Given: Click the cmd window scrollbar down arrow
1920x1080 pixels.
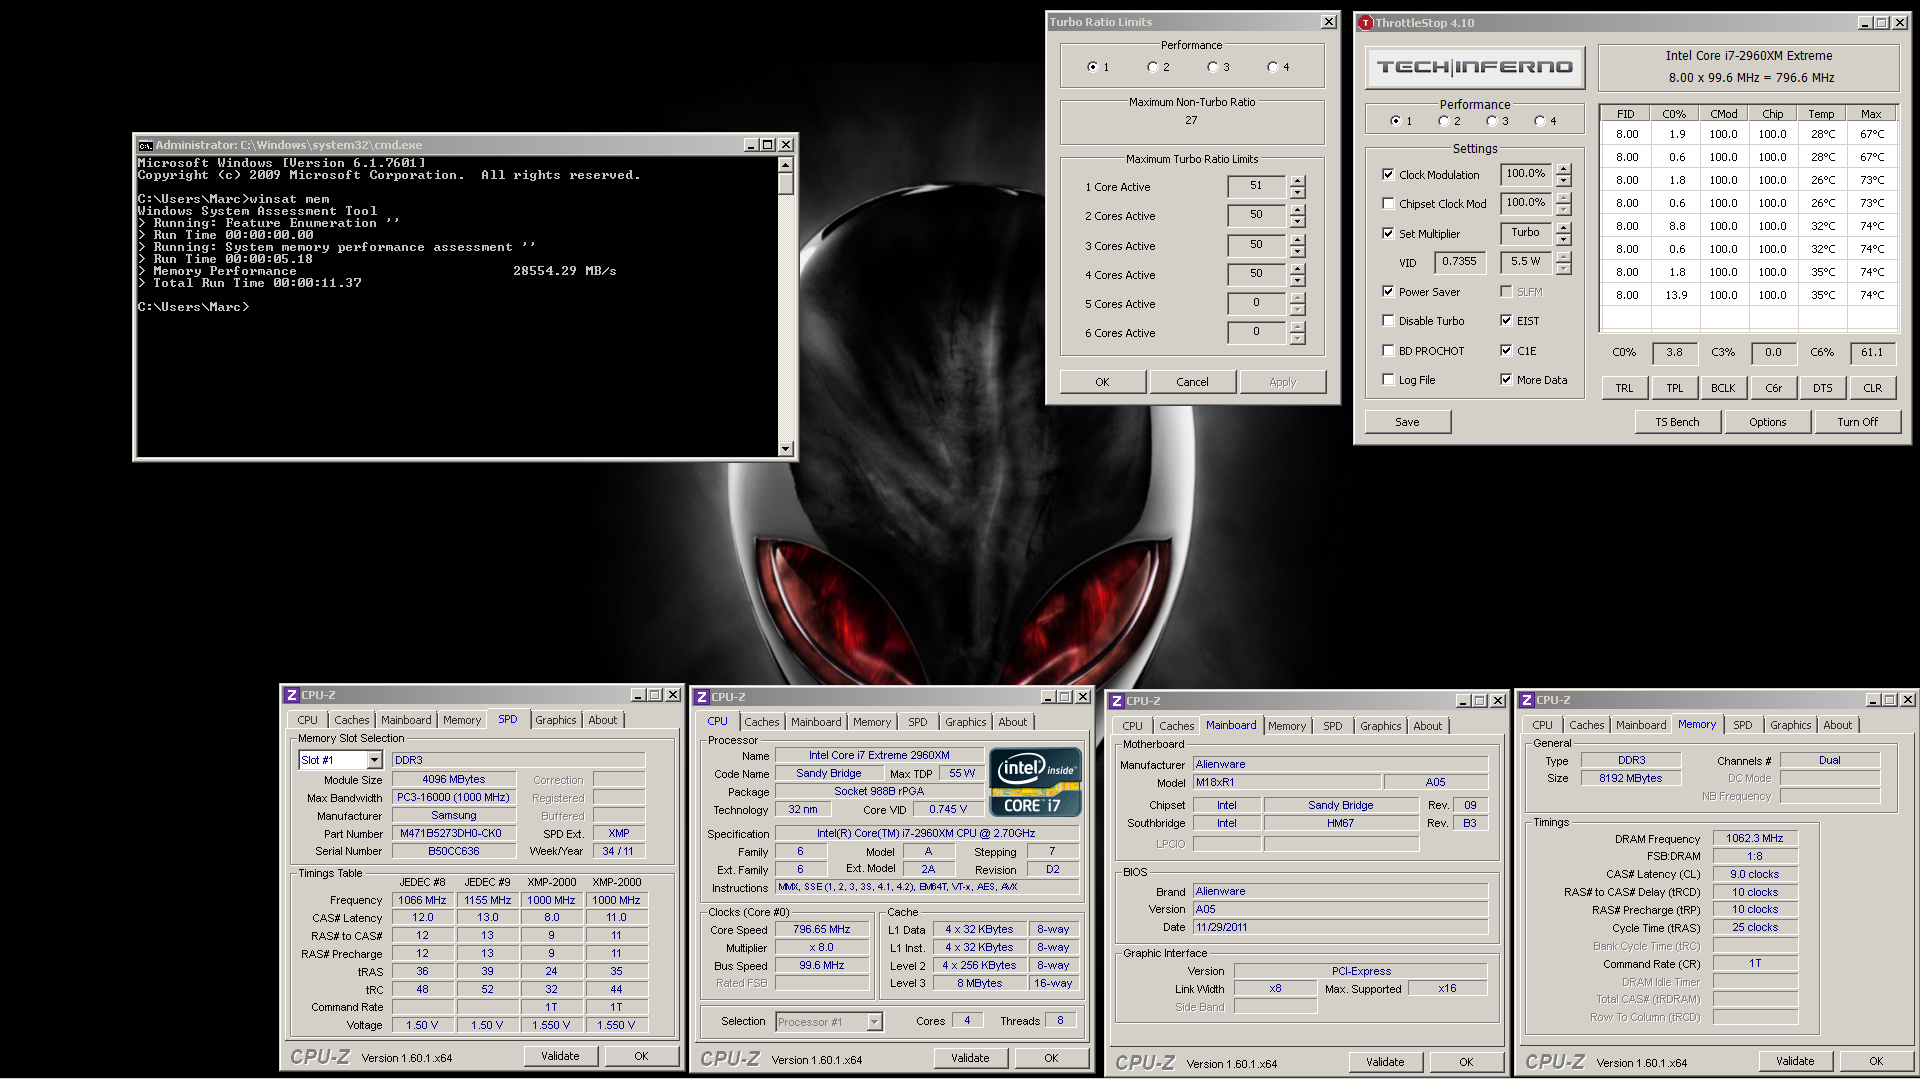Looking at the screenshot, I should pyautogui.click(x=786, y=449).
